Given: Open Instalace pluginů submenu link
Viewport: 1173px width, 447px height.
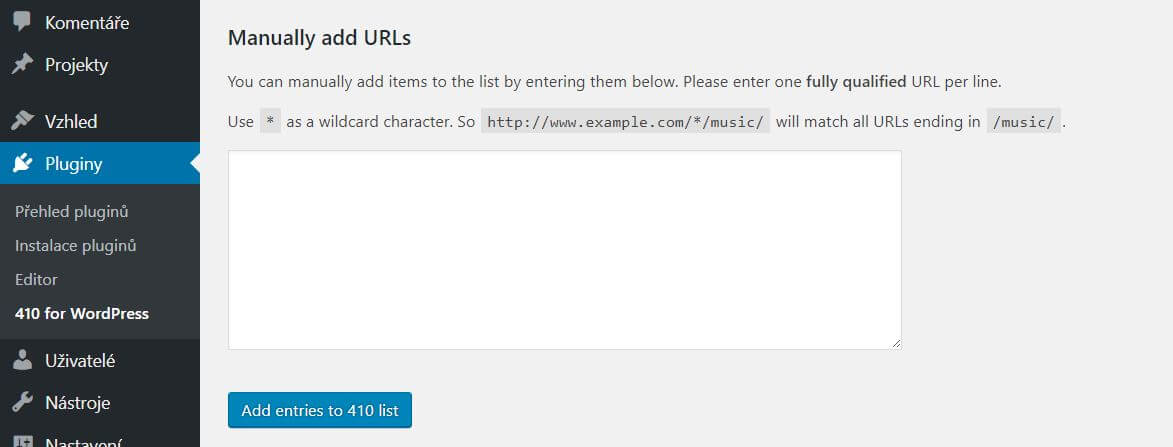Looking at the screenshot, I should tap(76, 245).
